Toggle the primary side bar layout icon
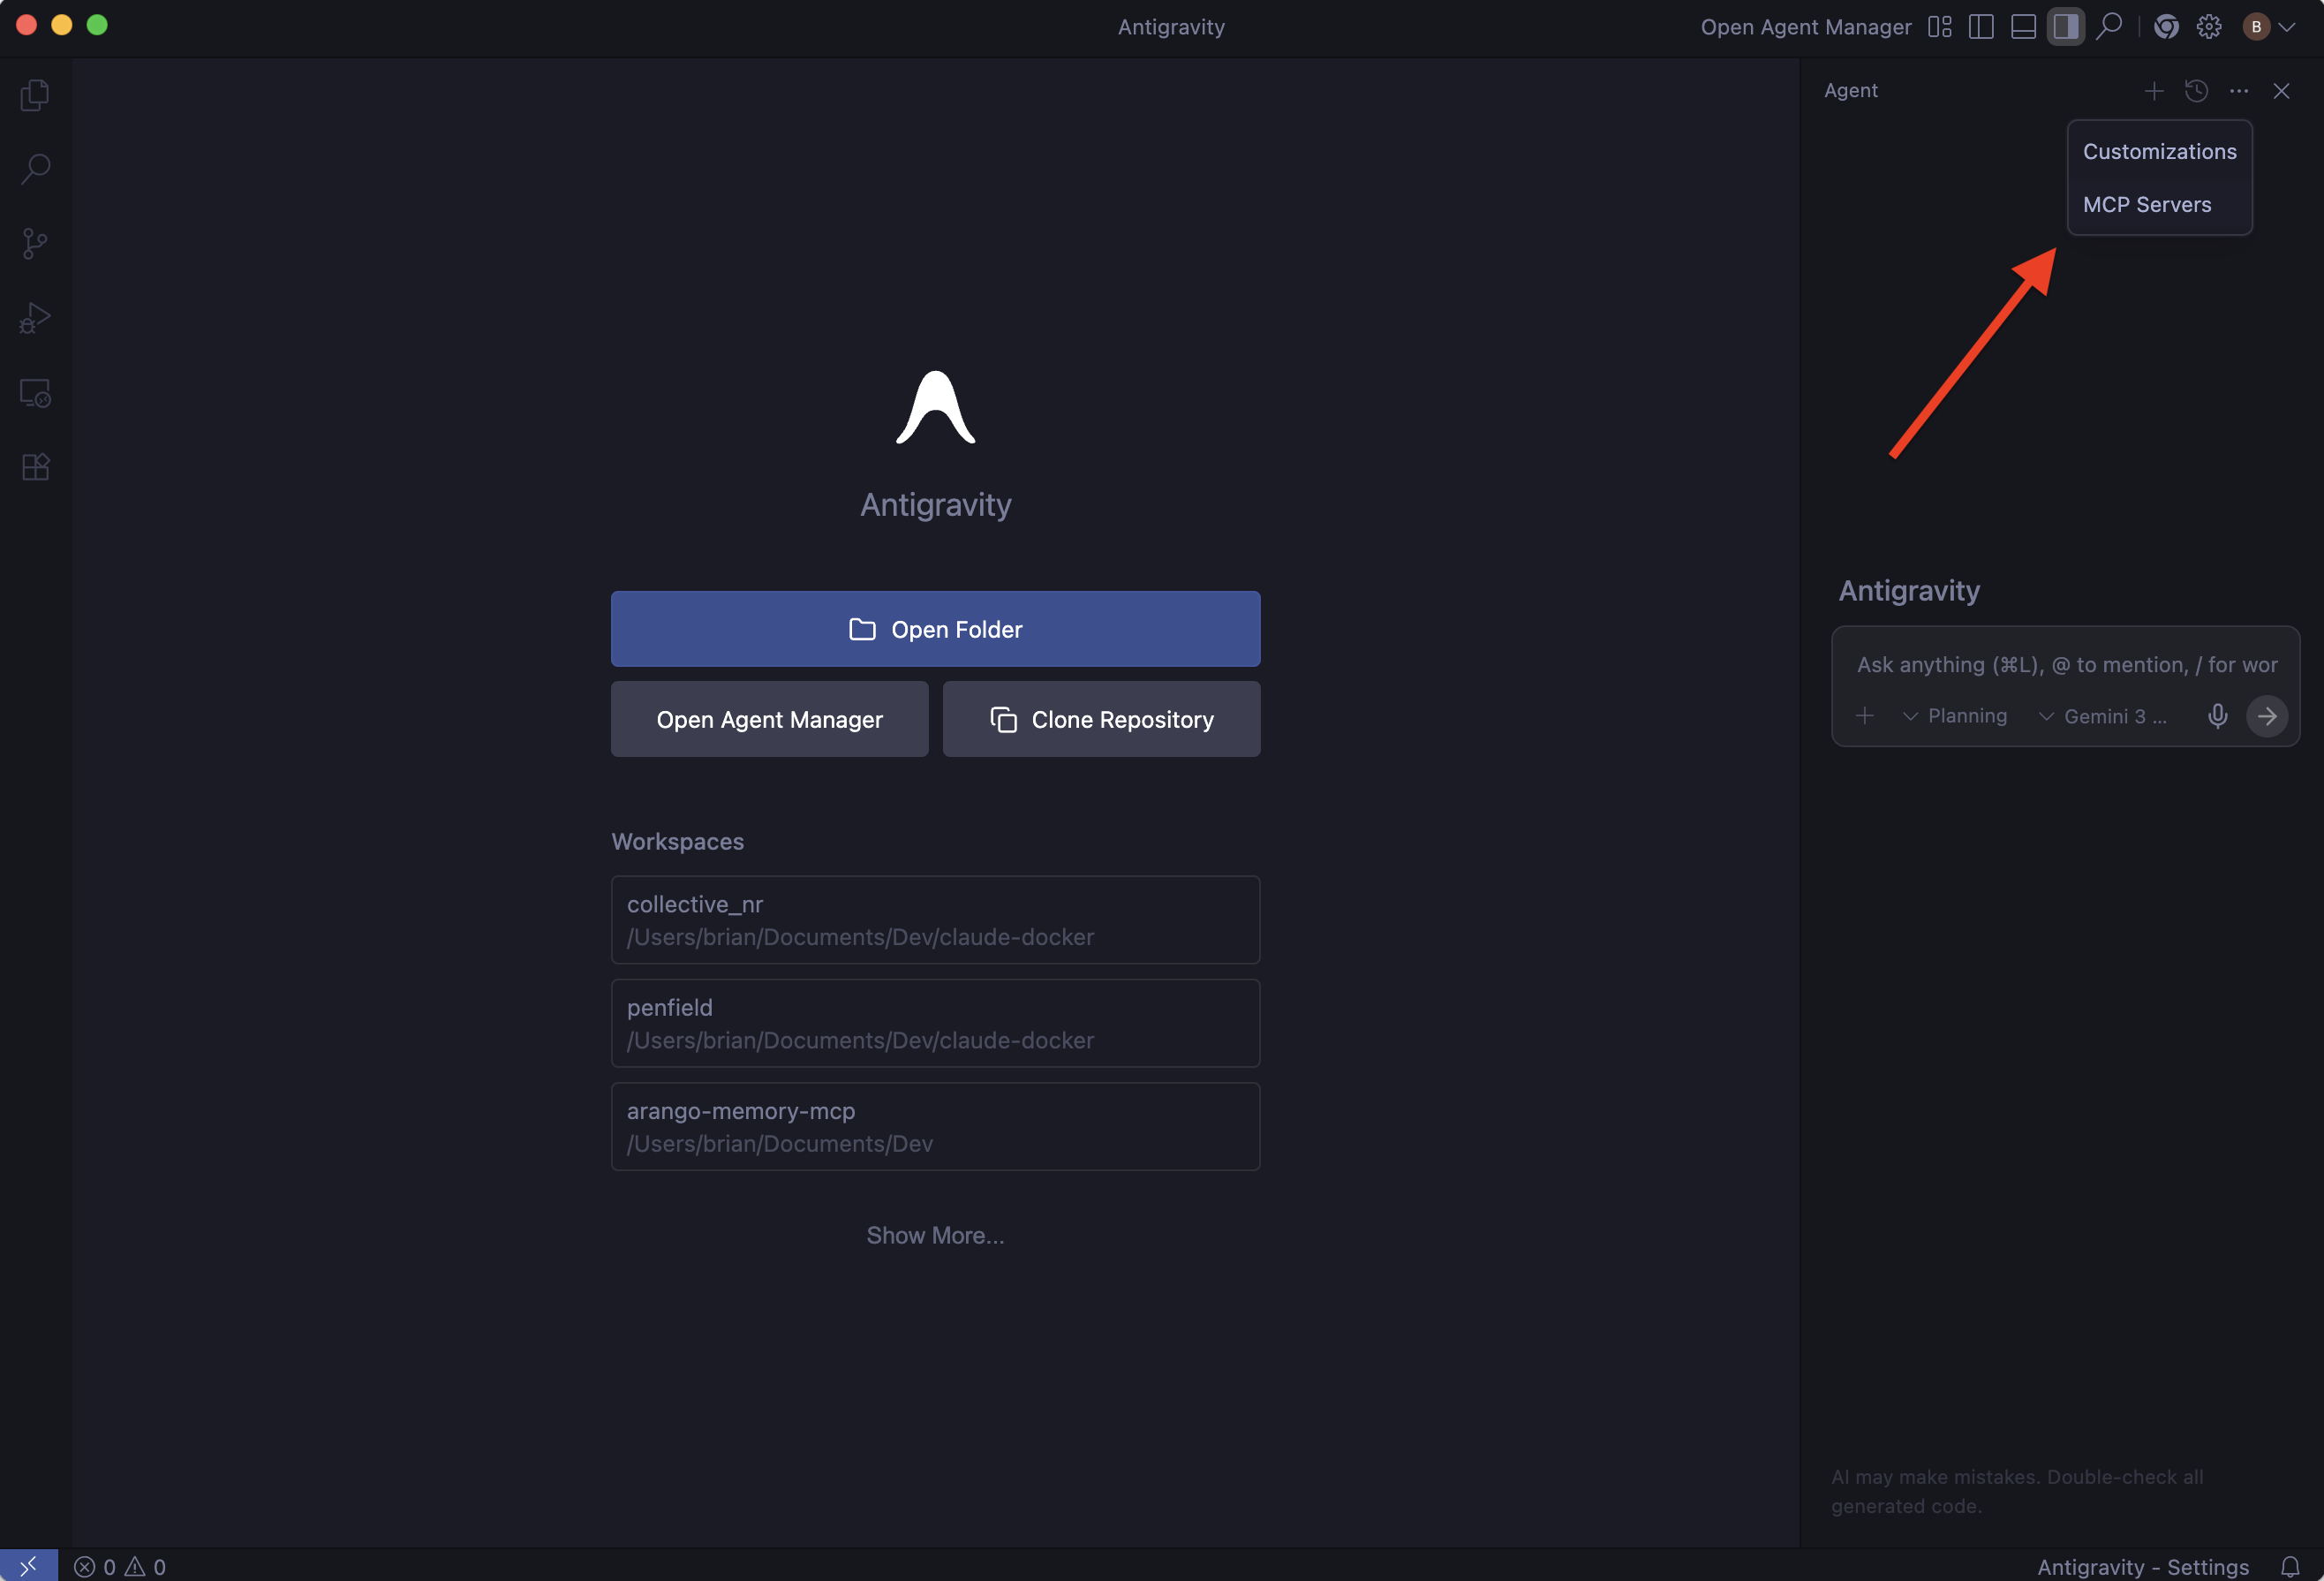Viewport: 2324px width, 1581px height. [1981, 27]
